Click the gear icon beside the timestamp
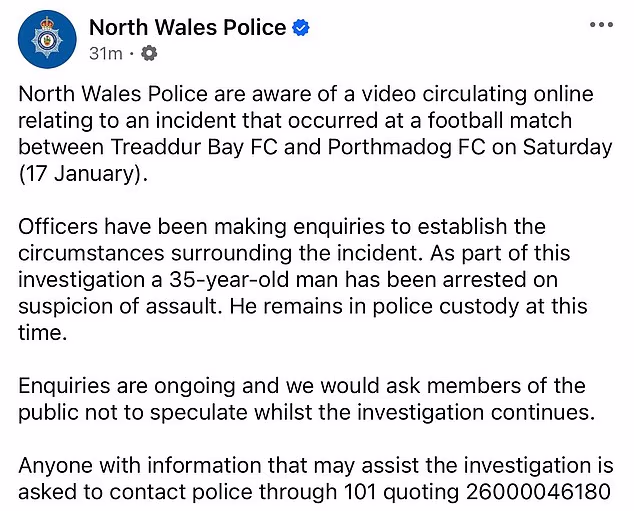Viewport: 634px width, 511px height. [x=148, y=52]
